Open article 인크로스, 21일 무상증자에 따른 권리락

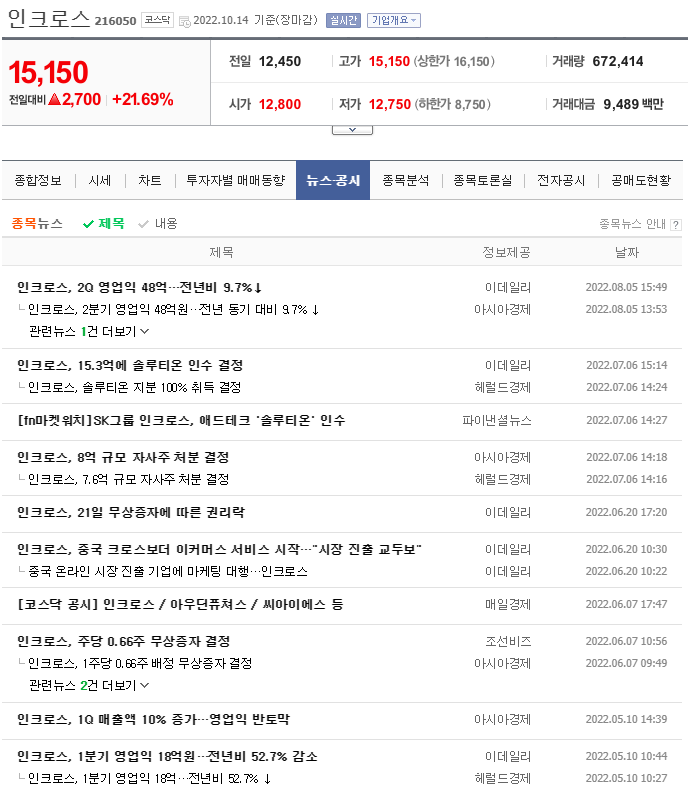click(x=131, y=512)
